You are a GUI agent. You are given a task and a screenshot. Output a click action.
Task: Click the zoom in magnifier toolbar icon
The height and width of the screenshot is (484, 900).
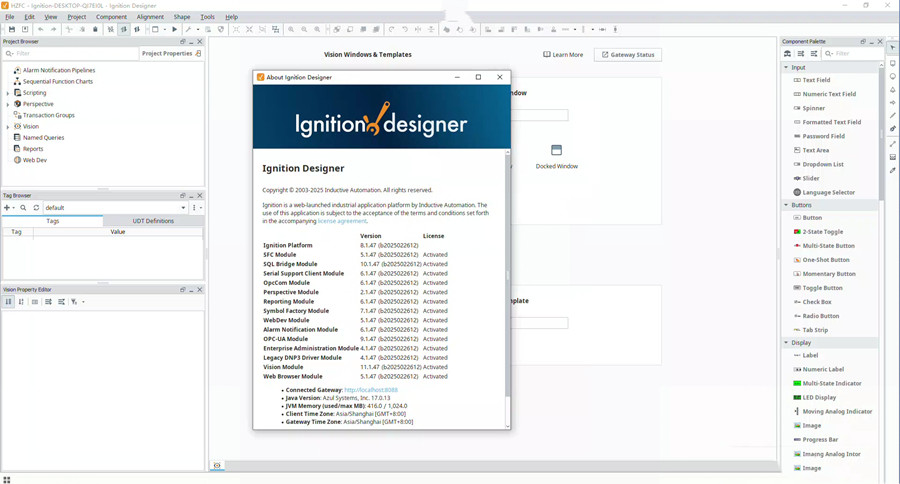(291, 29)
